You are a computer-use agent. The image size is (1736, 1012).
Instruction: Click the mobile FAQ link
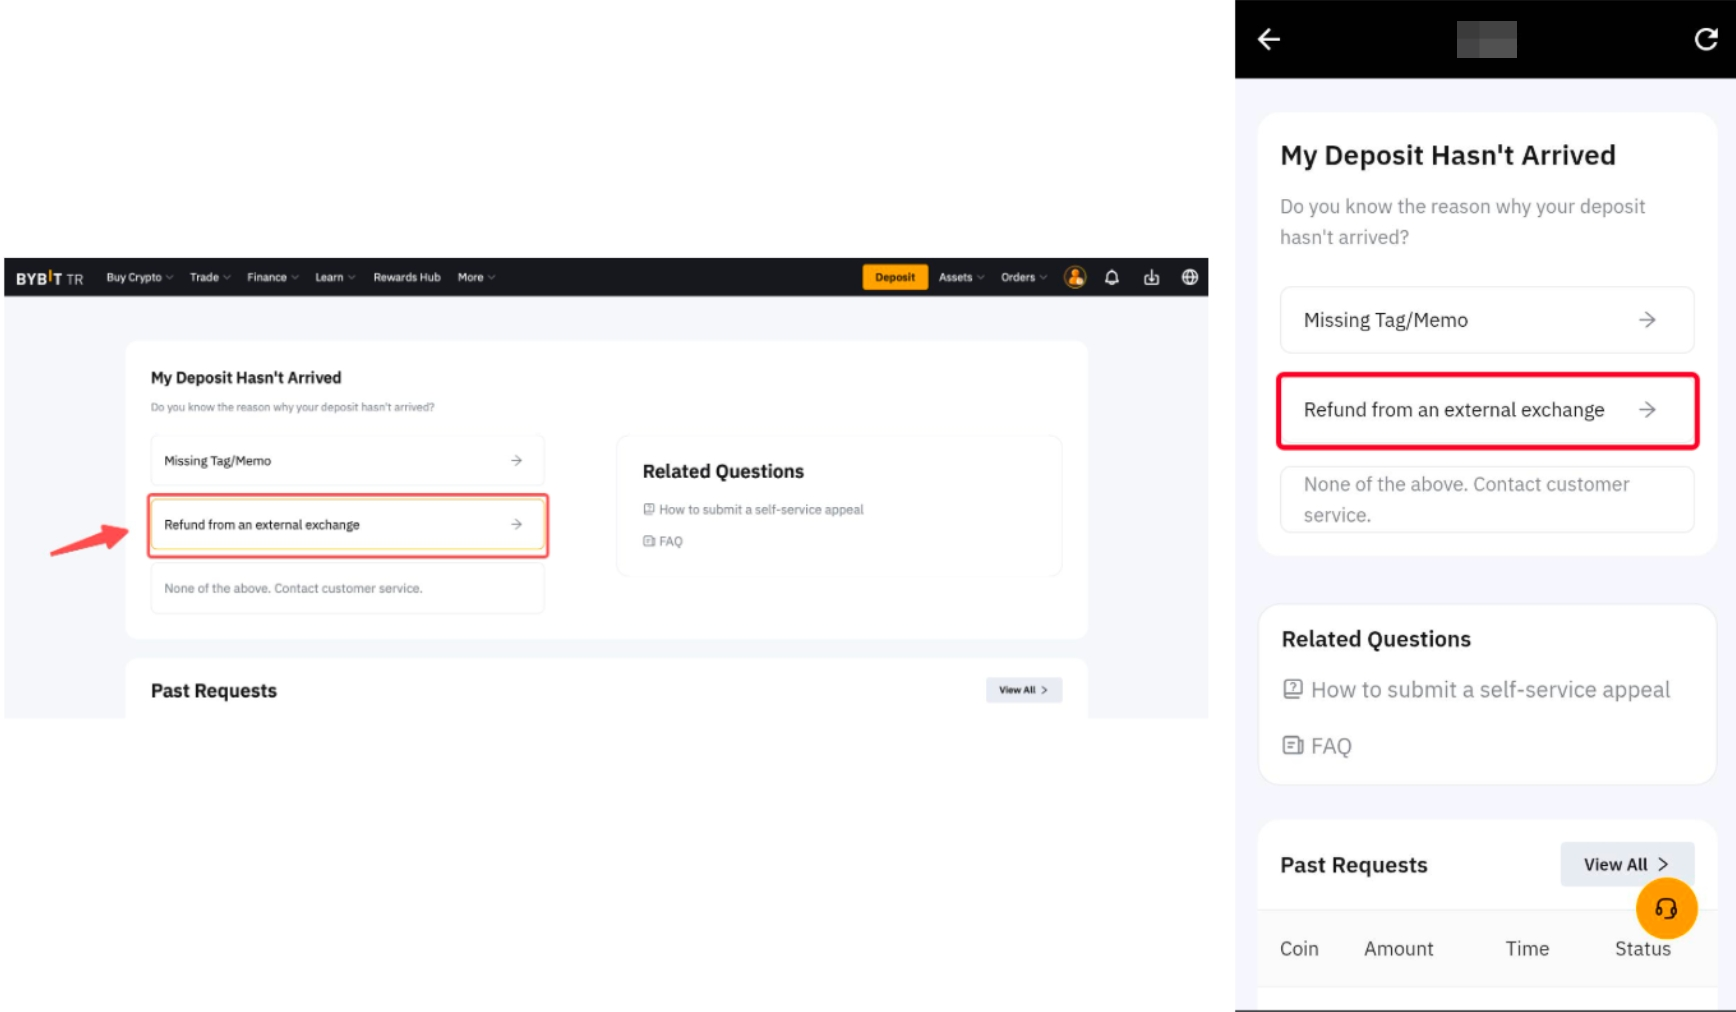[x=1330, y=746]
